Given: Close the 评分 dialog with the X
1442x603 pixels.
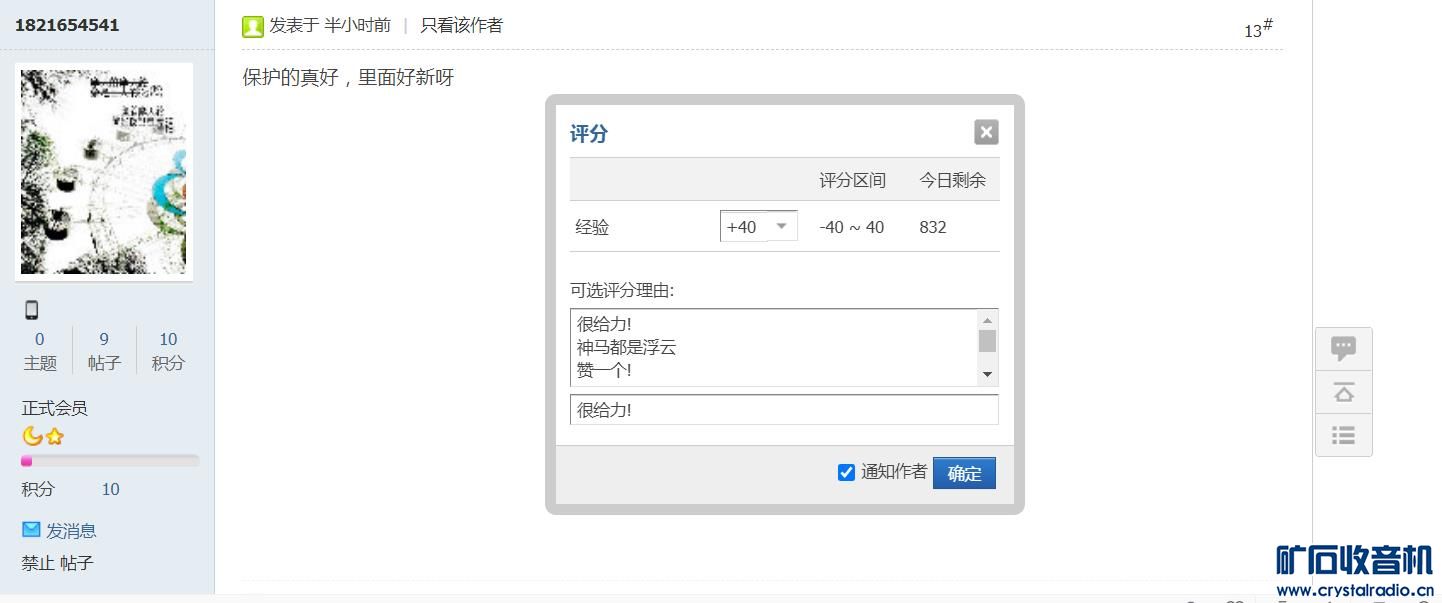Looking at the screenshot, I should (x=986, y=132).
